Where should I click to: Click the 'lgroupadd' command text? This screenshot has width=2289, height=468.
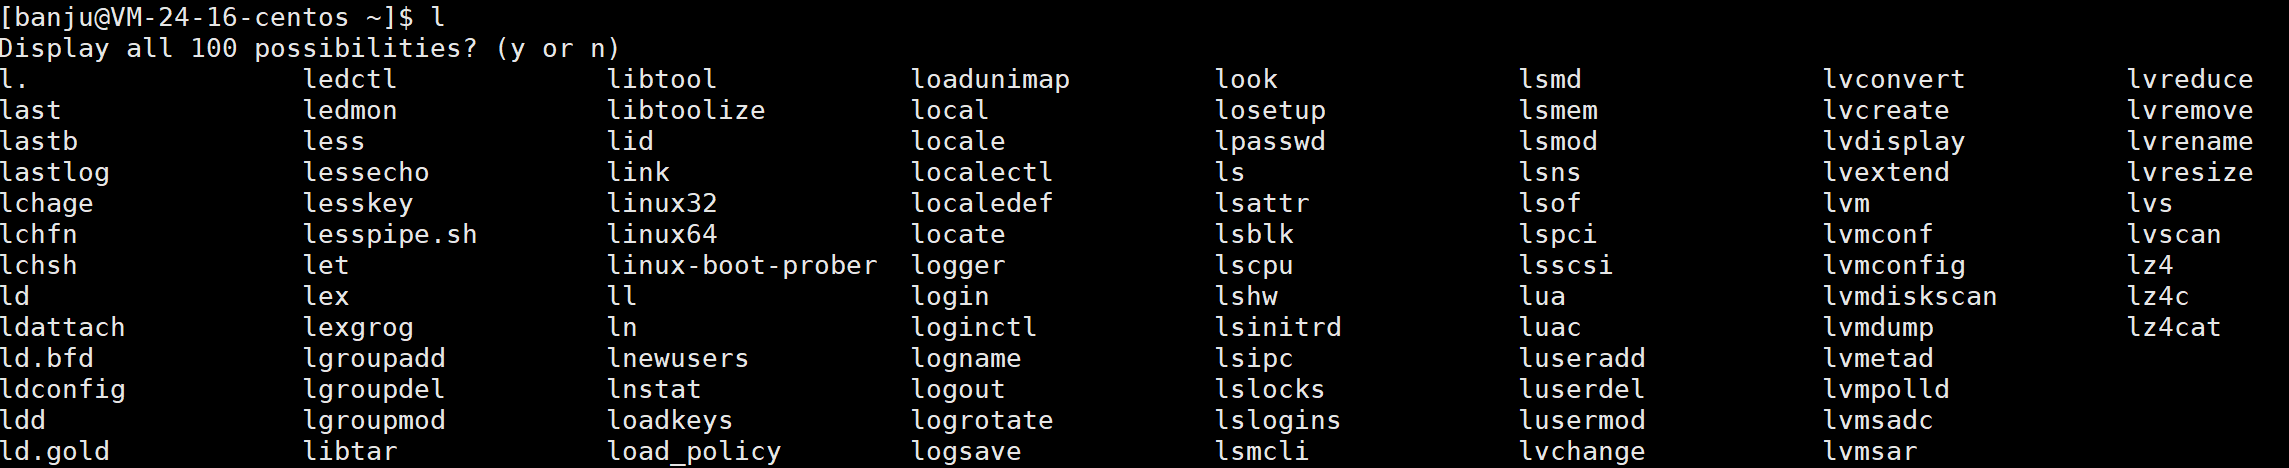point(374,358)
